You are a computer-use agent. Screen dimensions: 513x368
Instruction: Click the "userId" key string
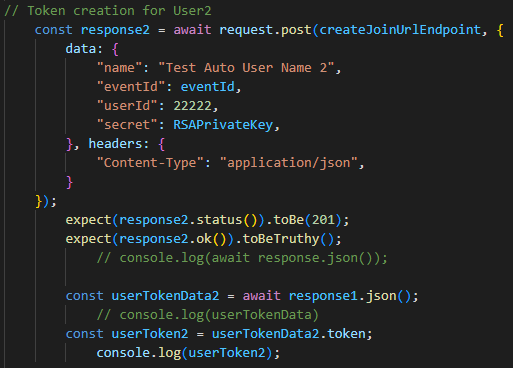(127, 106)
